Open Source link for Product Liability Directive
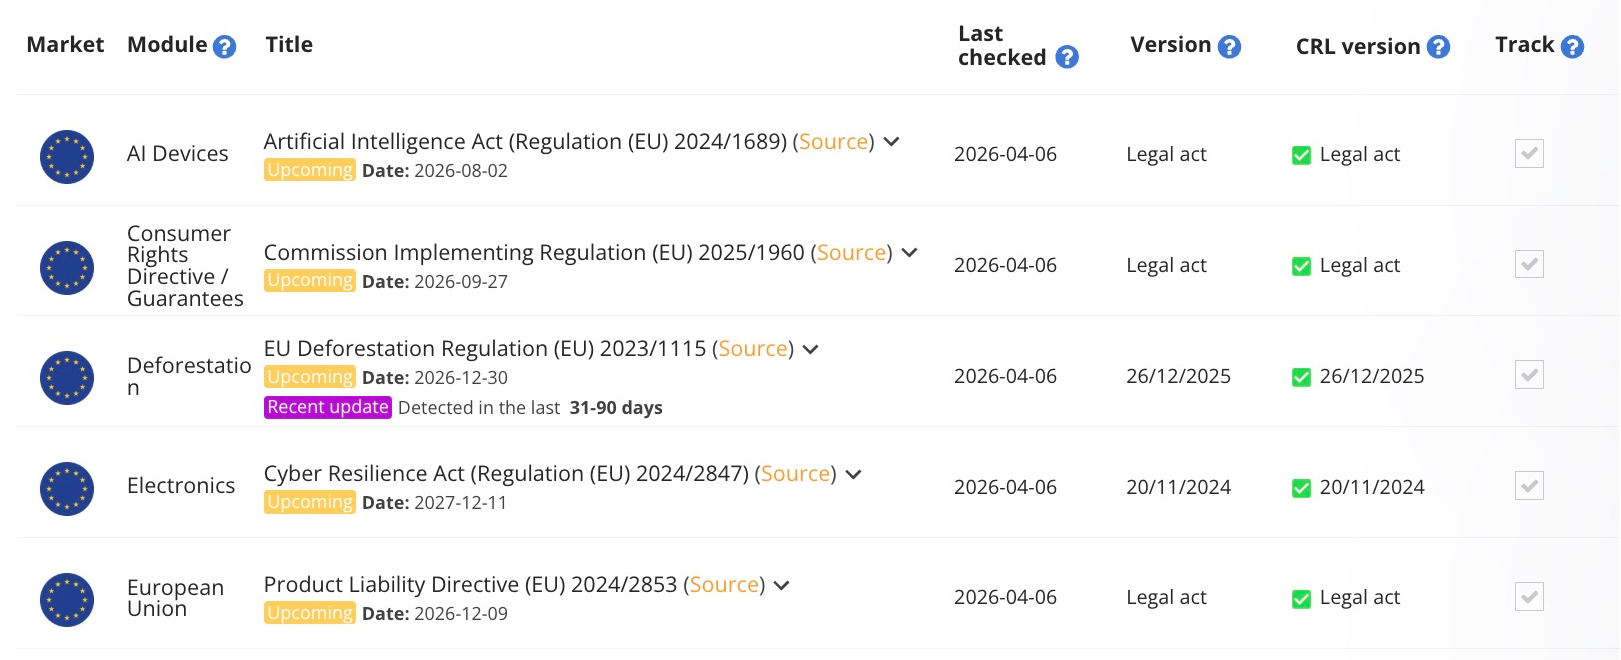 pyautogui.click(x=724, y=585)
